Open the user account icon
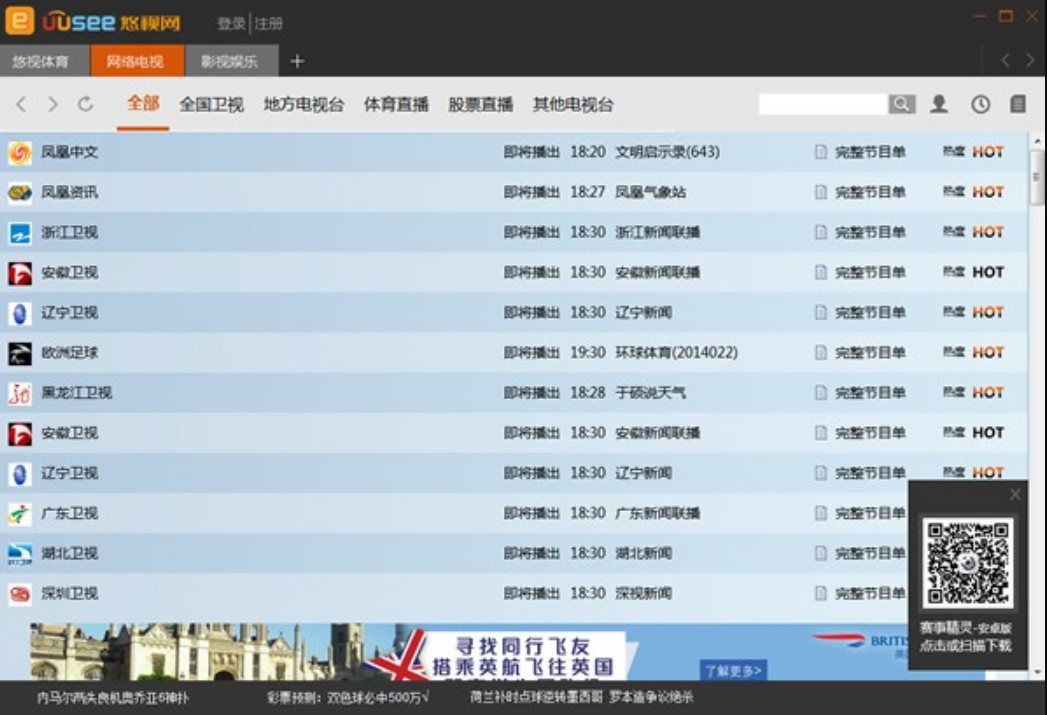Screen dimensions: 1047x715 938,104
